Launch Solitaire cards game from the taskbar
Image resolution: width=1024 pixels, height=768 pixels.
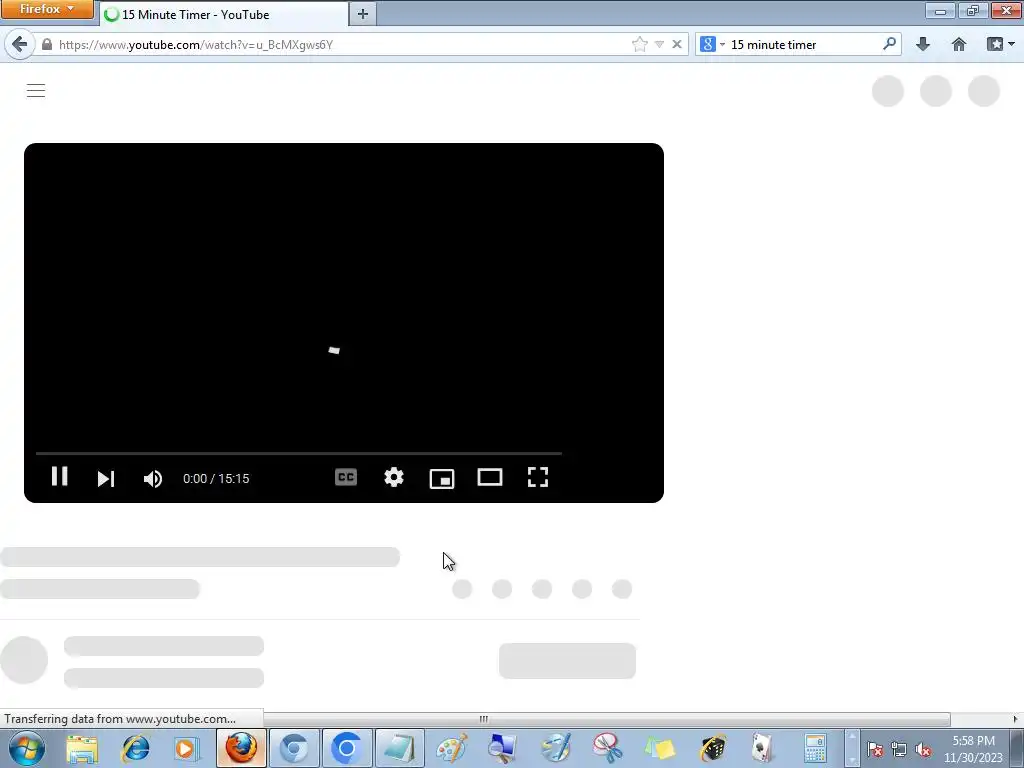point(763,748)
